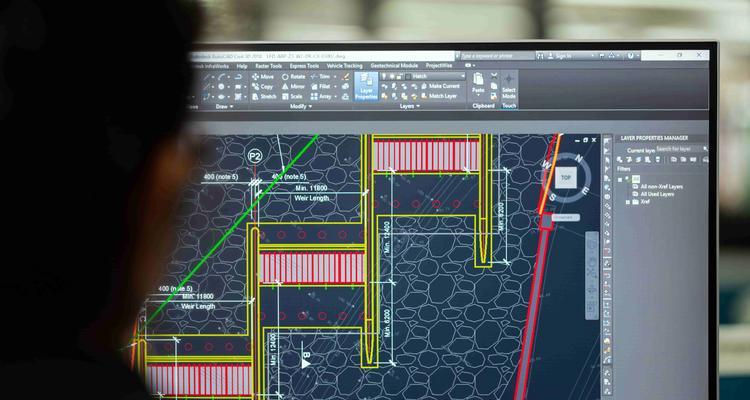
Task: Click the Make Current layer button
Action: tap(440, 87)
